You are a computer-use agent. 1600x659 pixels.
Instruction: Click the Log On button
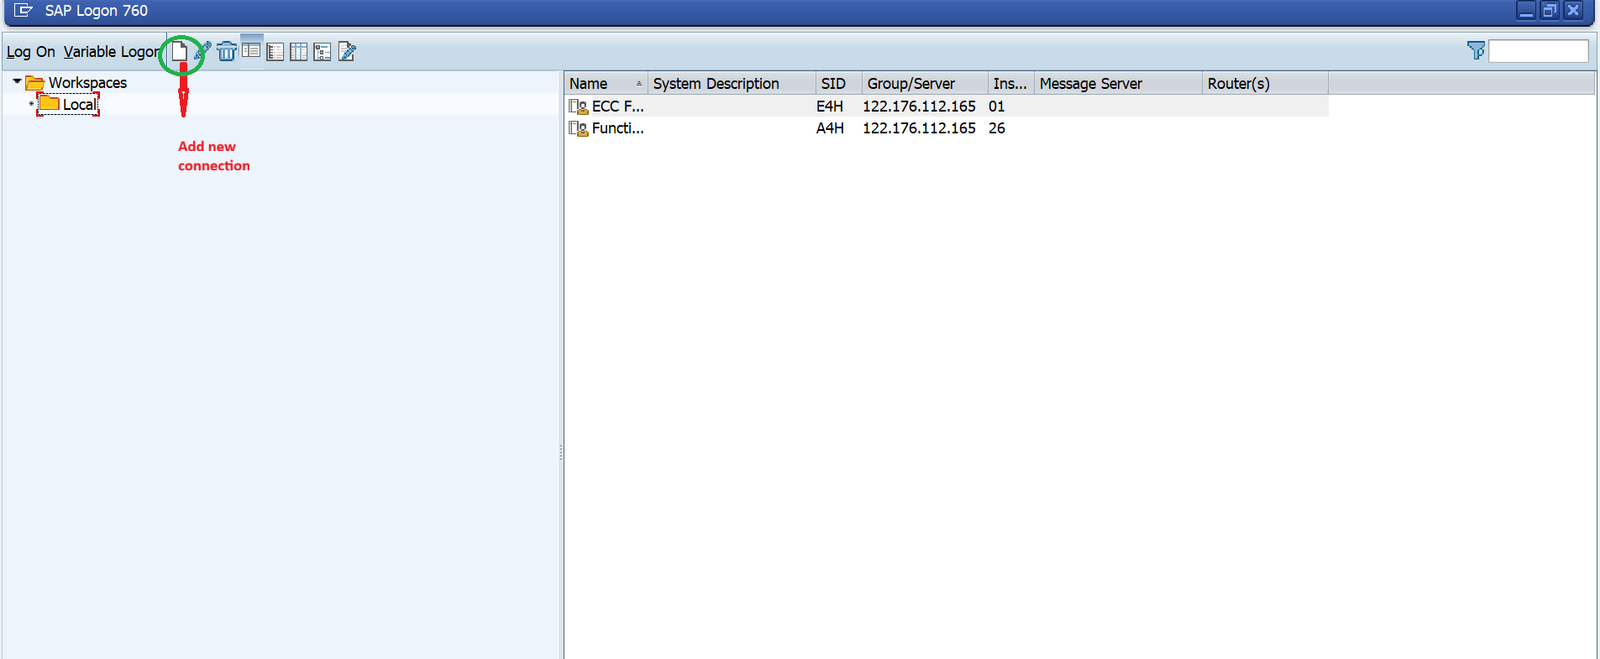(31, 52)
